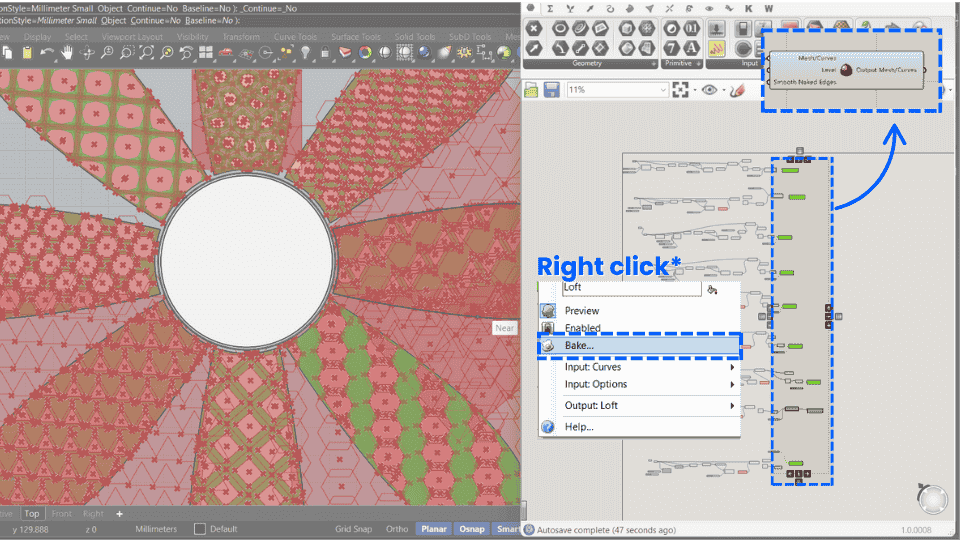
Task: Open the 11% zoom level dropdown
Action: [662, 90]
